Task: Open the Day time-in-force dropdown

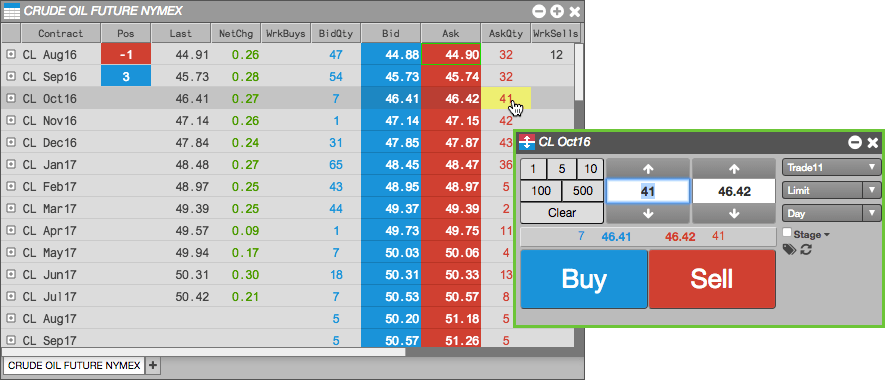Action: click(x=831, y=214)
